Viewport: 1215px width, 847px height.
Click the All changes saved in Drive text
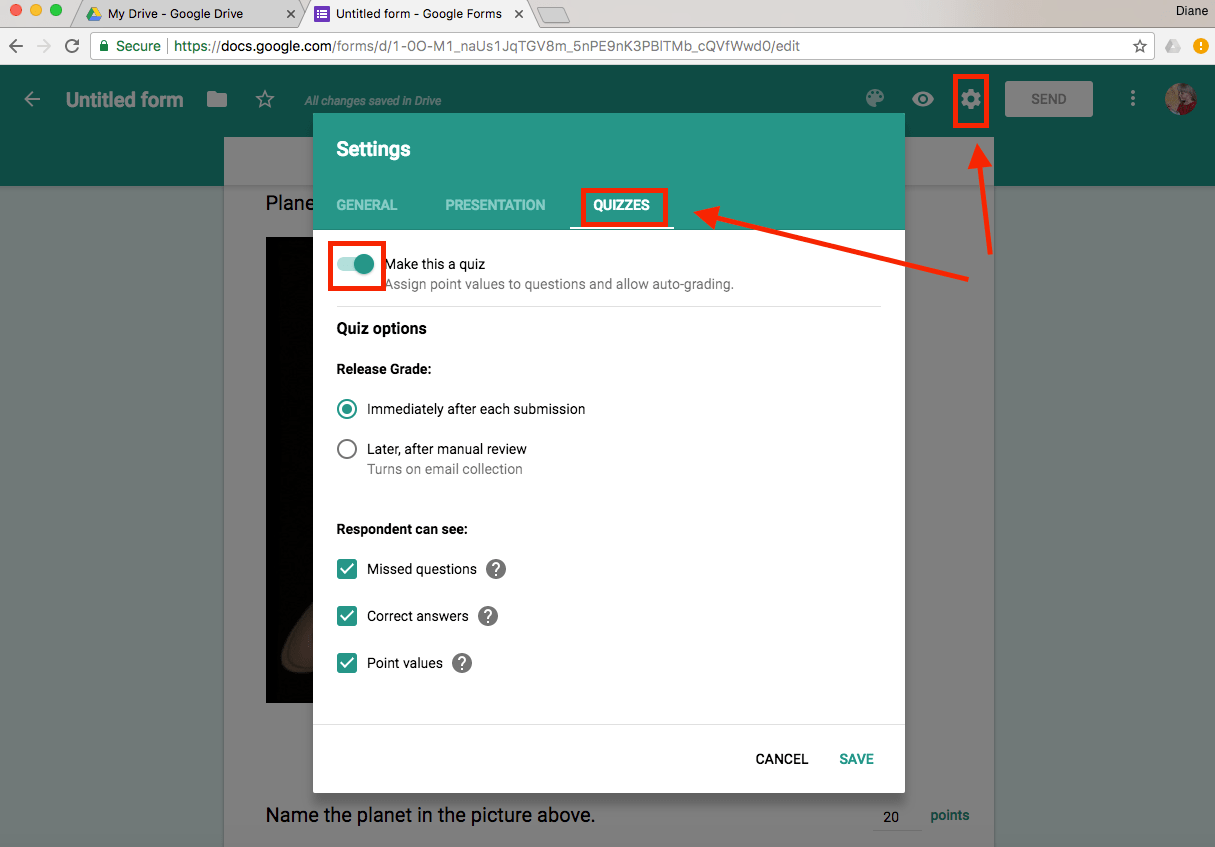[373, 101]
